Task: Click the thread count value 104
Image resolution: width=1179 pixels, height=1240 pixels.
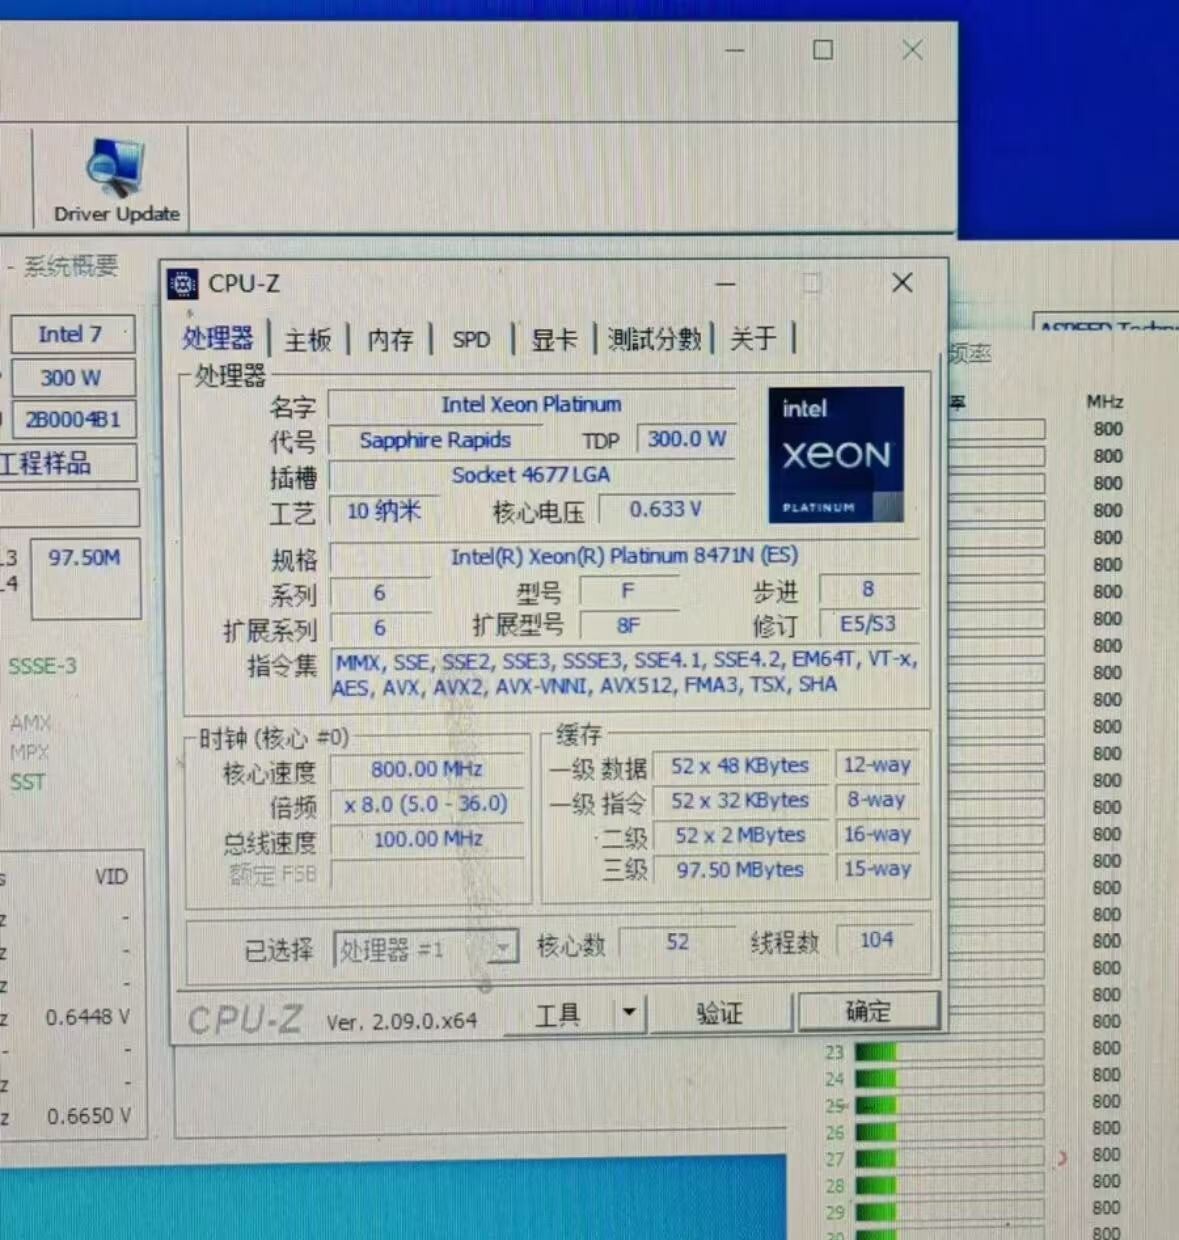Action: coord(877,940)
